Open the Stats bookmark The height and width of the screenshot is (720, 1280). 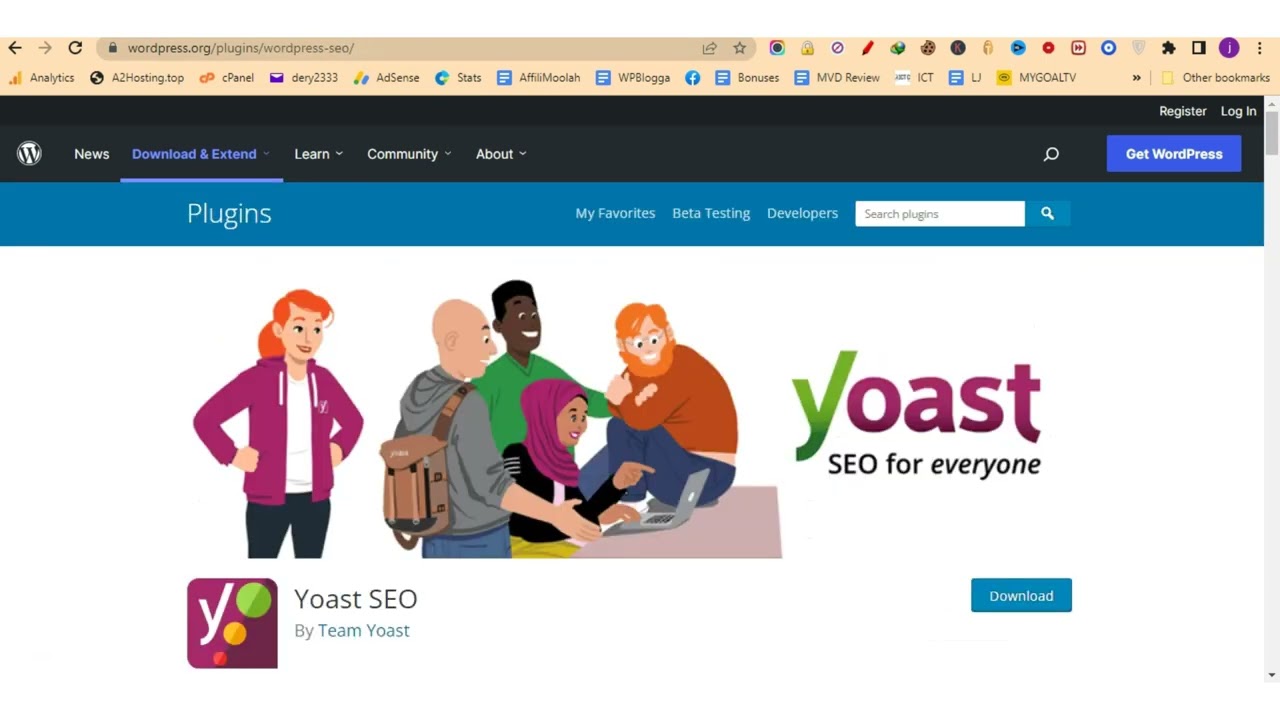458,77
